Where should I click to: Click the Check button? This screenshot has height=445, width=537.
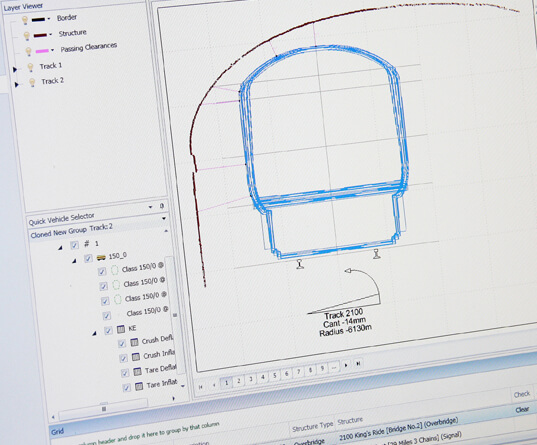click(522, 394)
